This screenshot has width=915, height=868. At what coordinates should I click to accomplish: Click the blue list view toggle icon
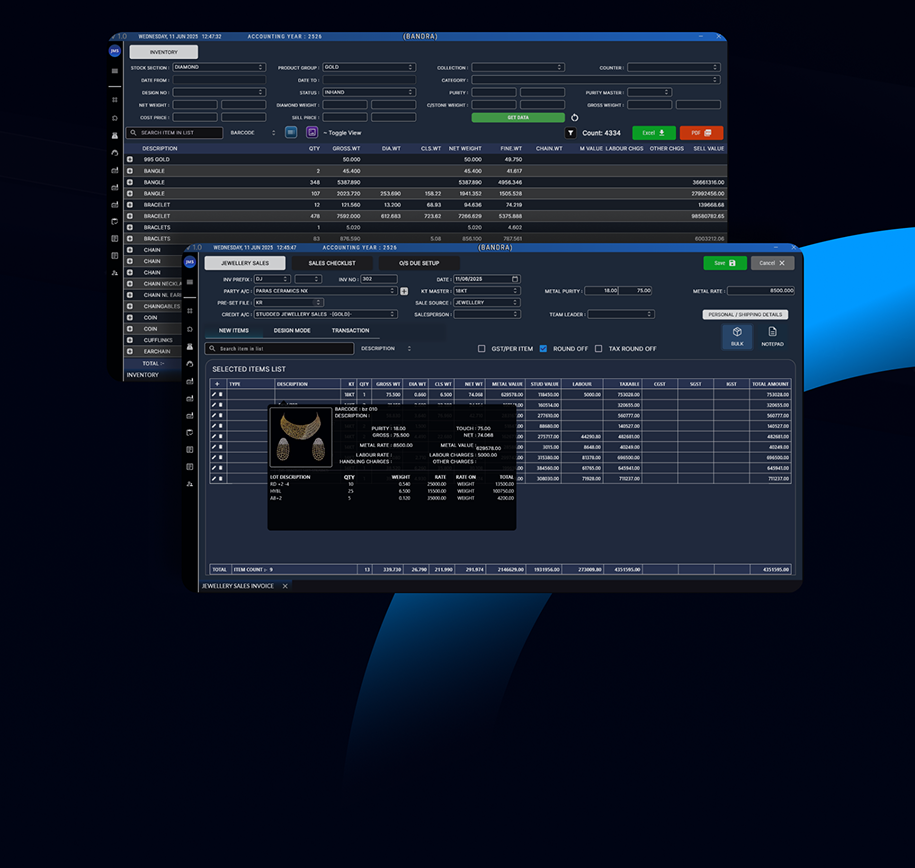(x=291, y=133)
